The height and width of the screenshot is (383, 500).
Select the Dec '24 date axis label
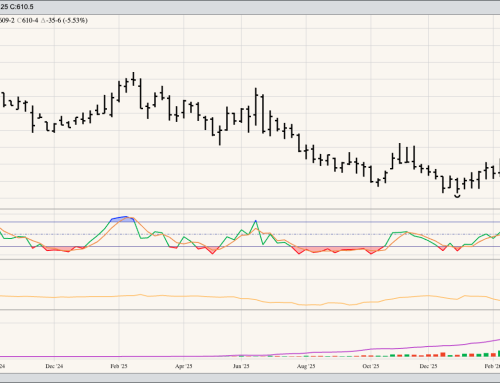54,366
